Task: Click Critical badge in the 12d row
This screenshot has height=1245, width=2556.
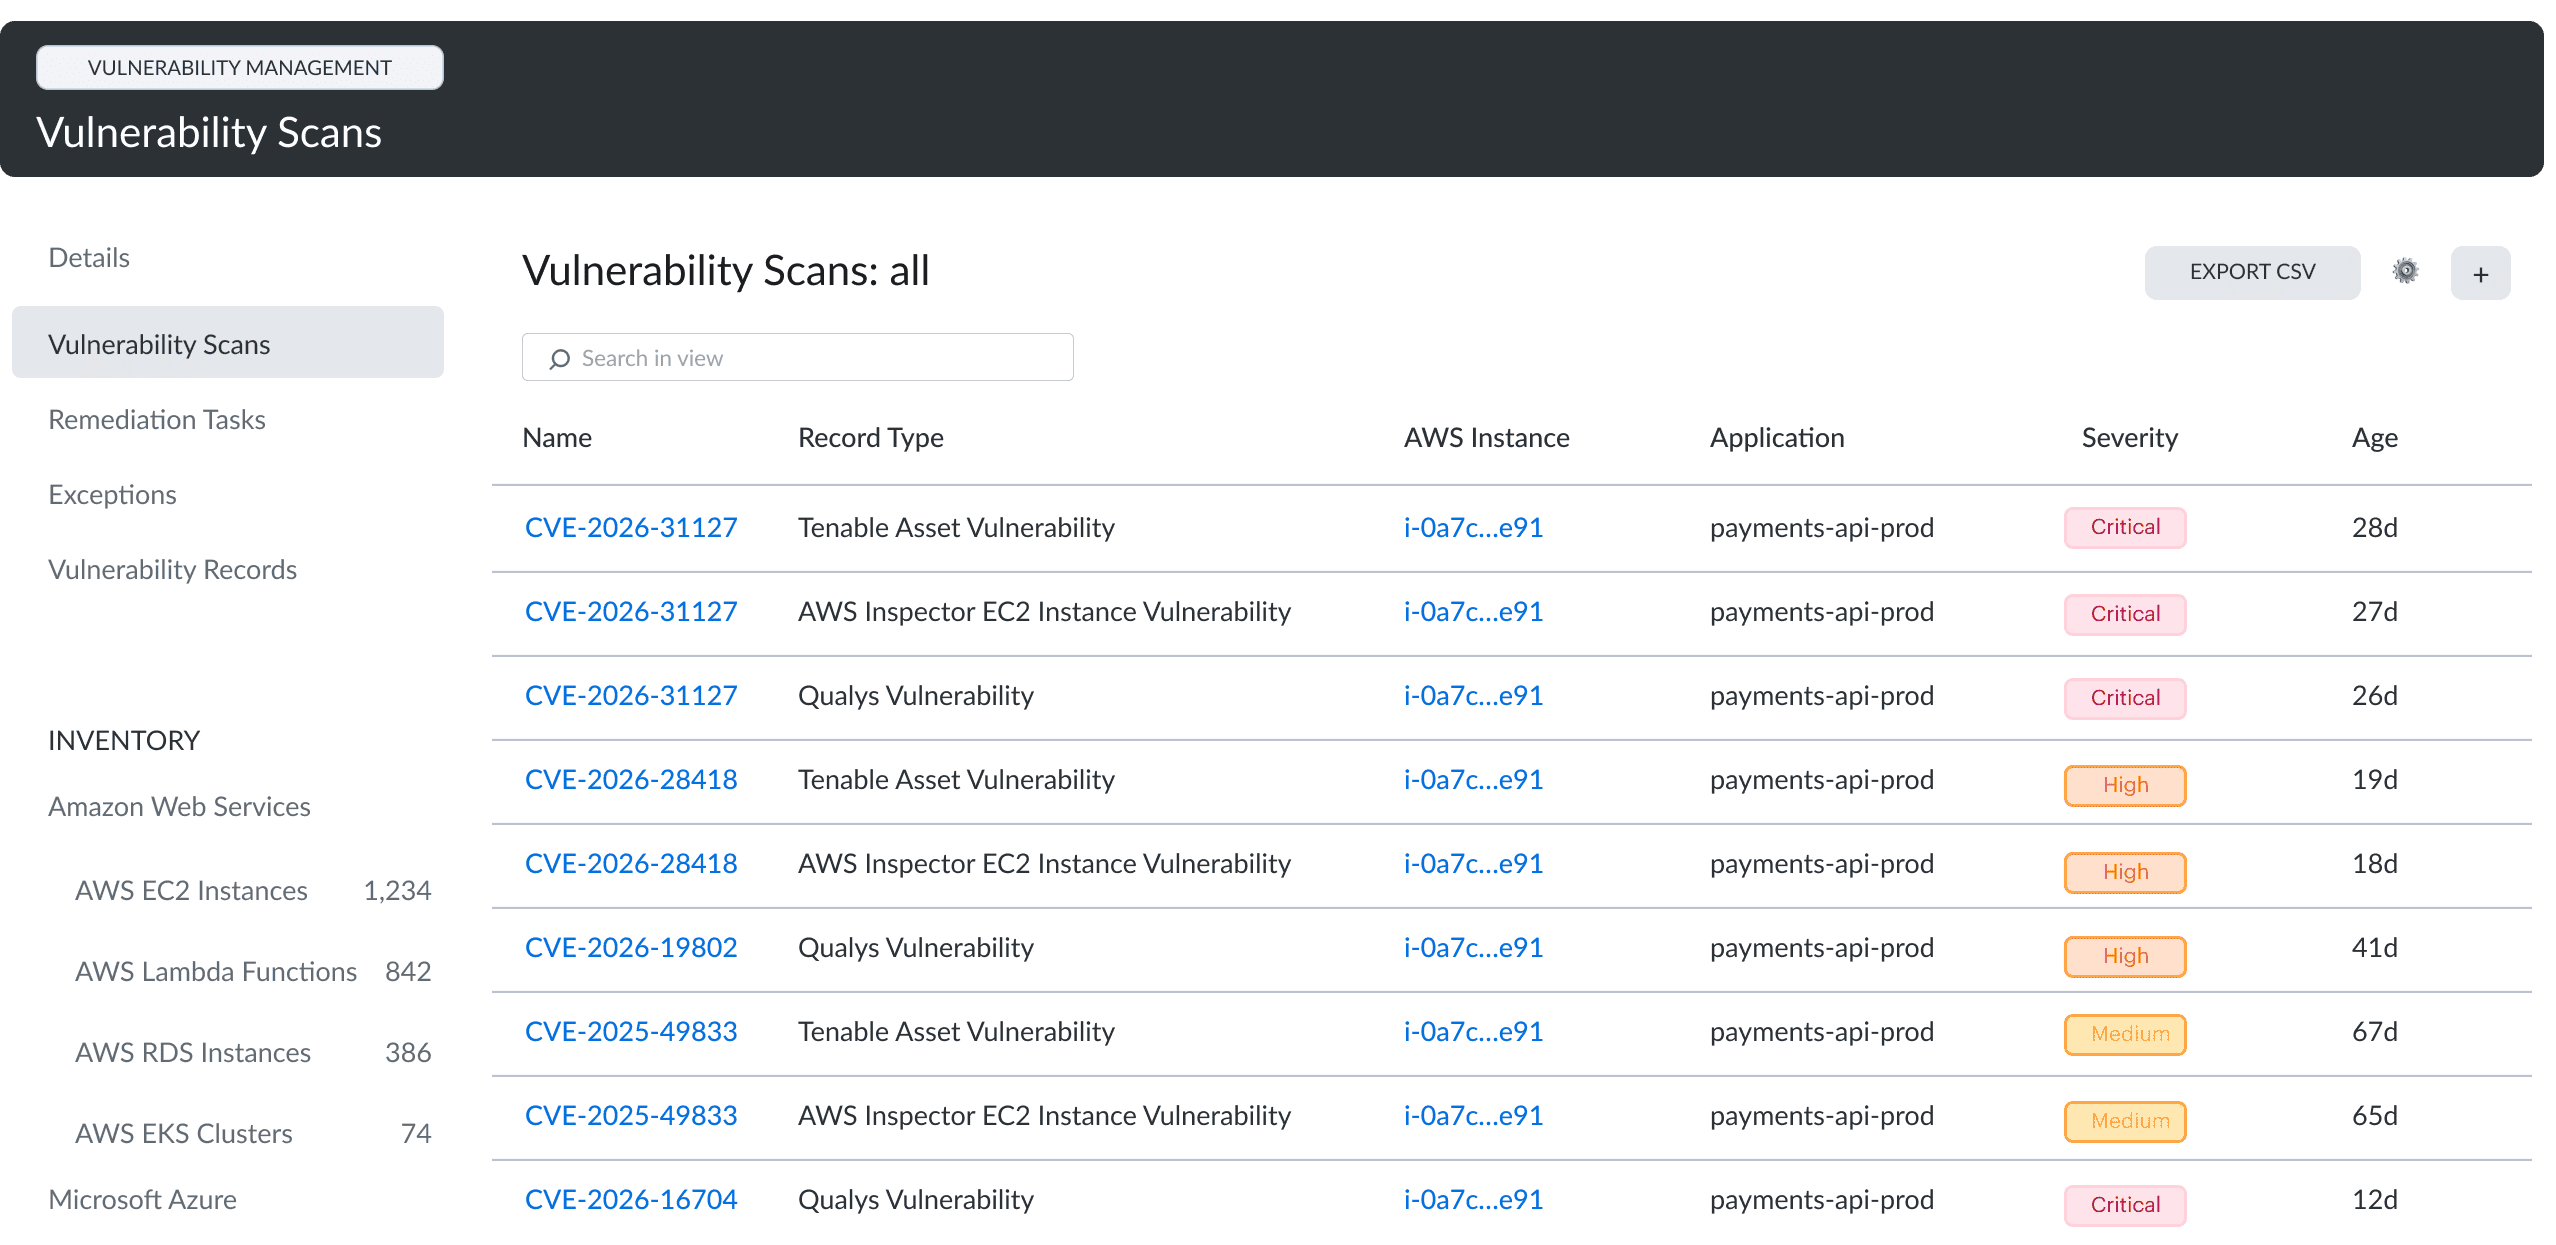Action: pos(2125,1205)
